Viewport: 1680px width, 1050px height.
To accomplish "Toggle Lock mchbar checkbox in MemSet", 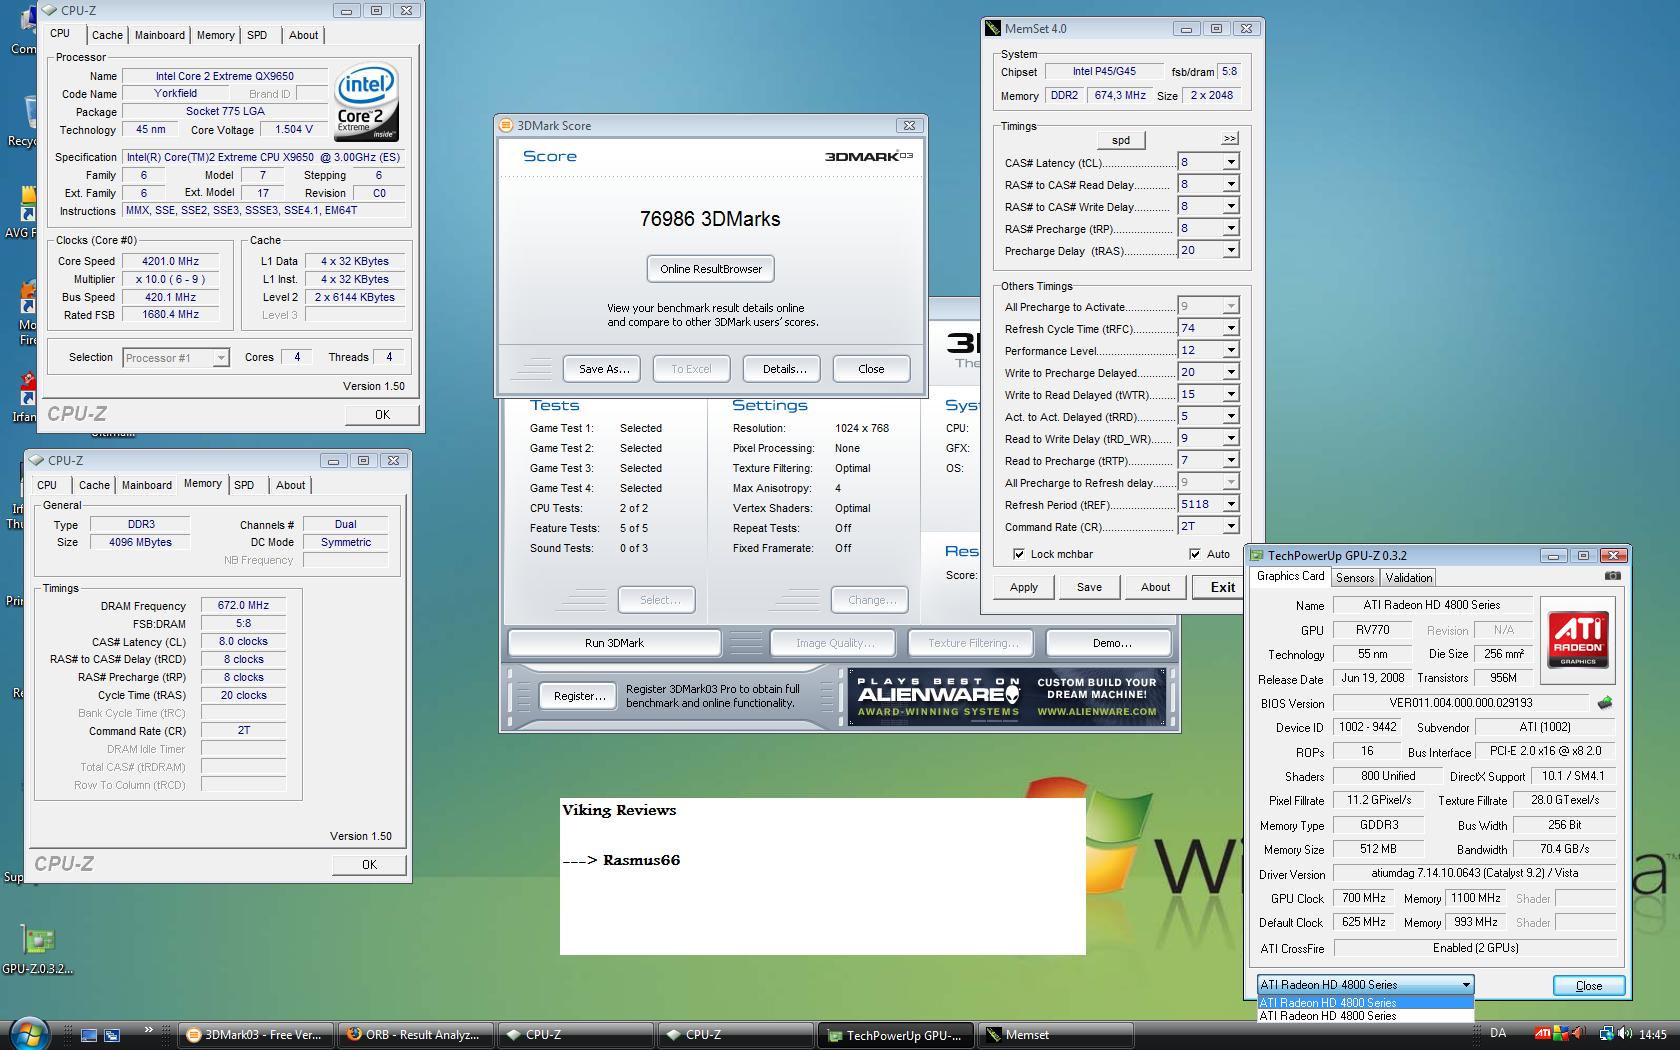I will 1018,554.
